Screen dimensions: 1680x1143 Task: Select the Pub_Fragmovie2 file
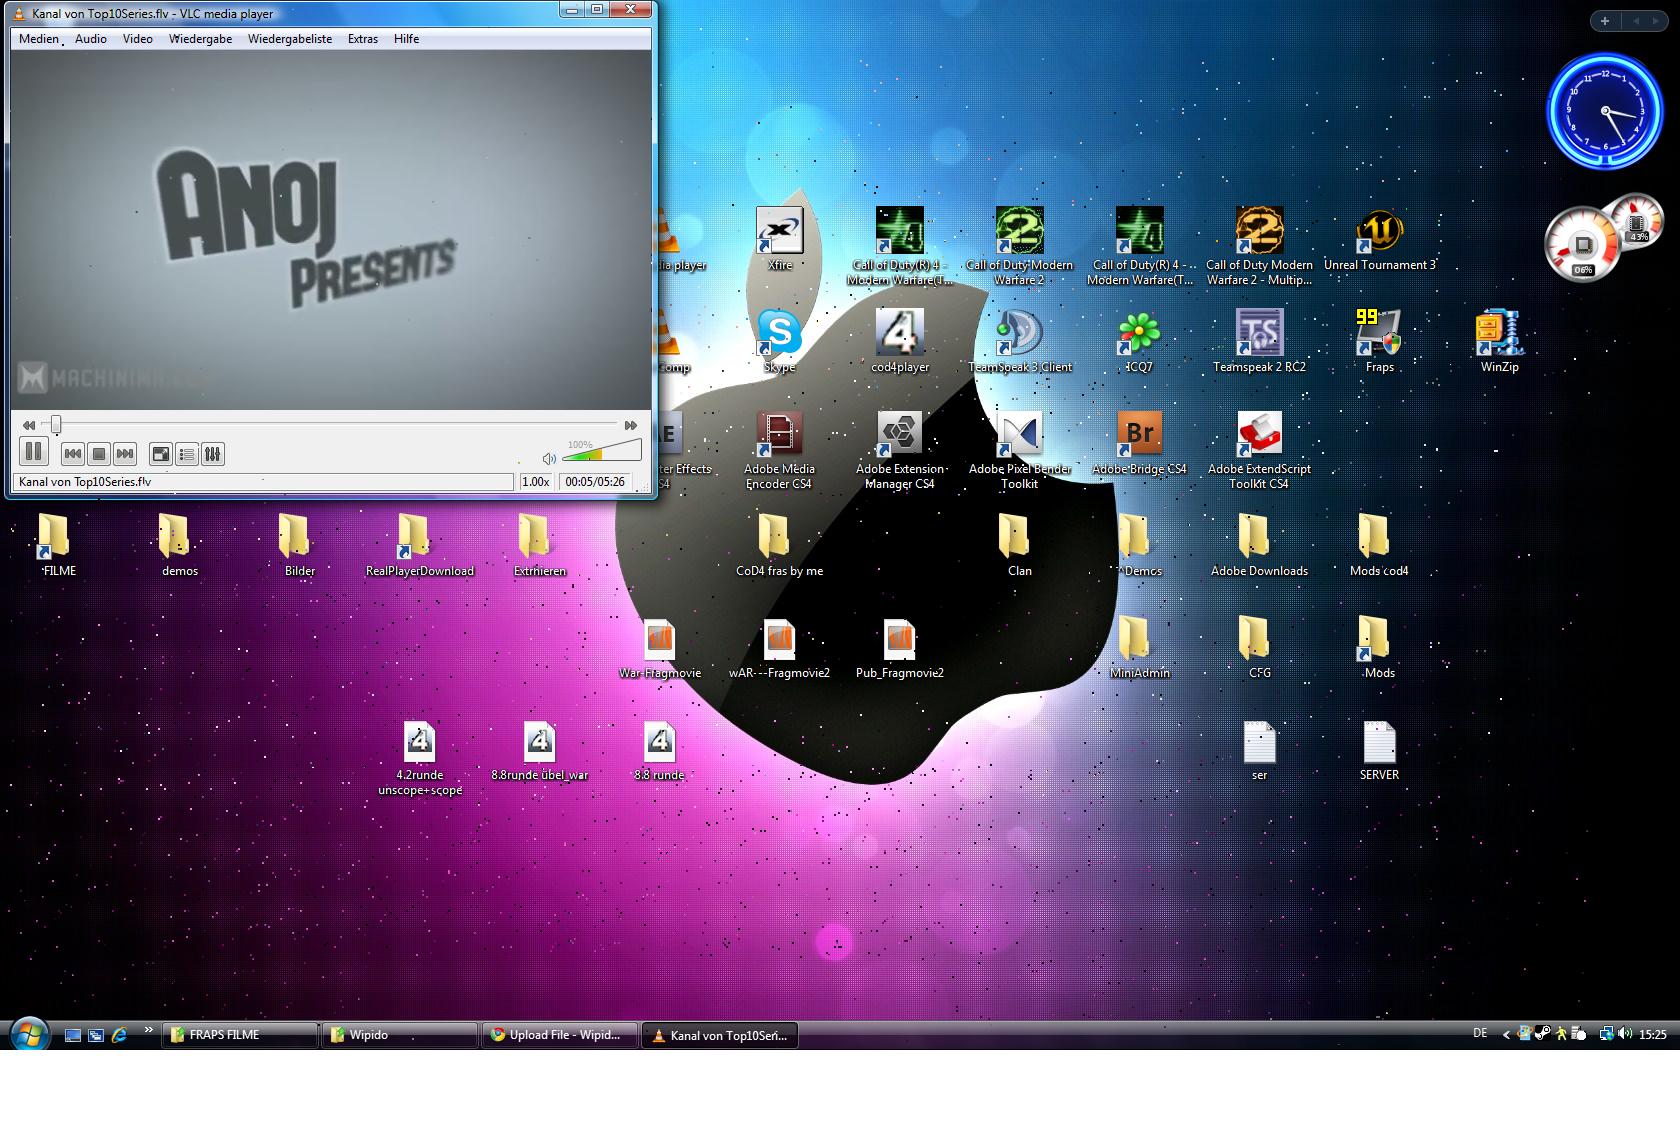900,647
